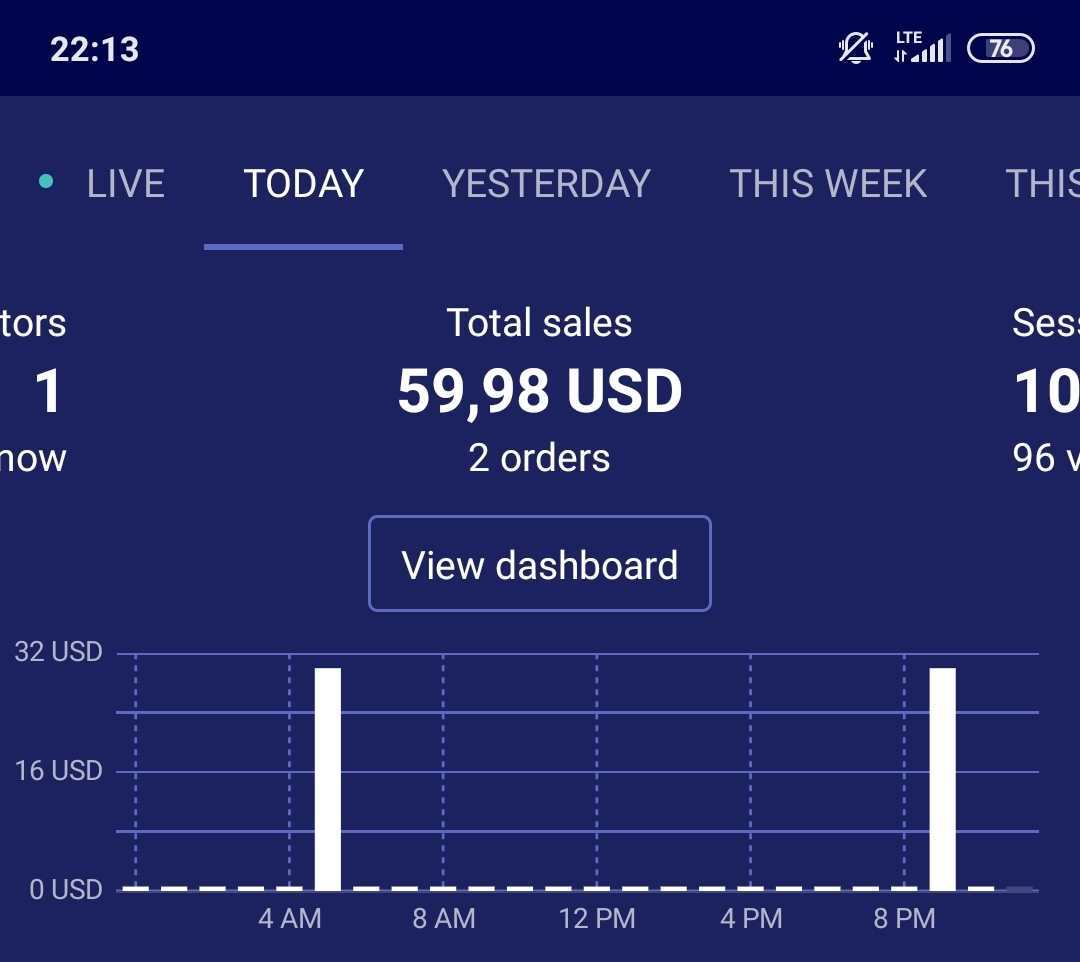Tap the muted bell icon in status bar
The height and width of the screenshot is (962, 1080).
tap(855, 48)
